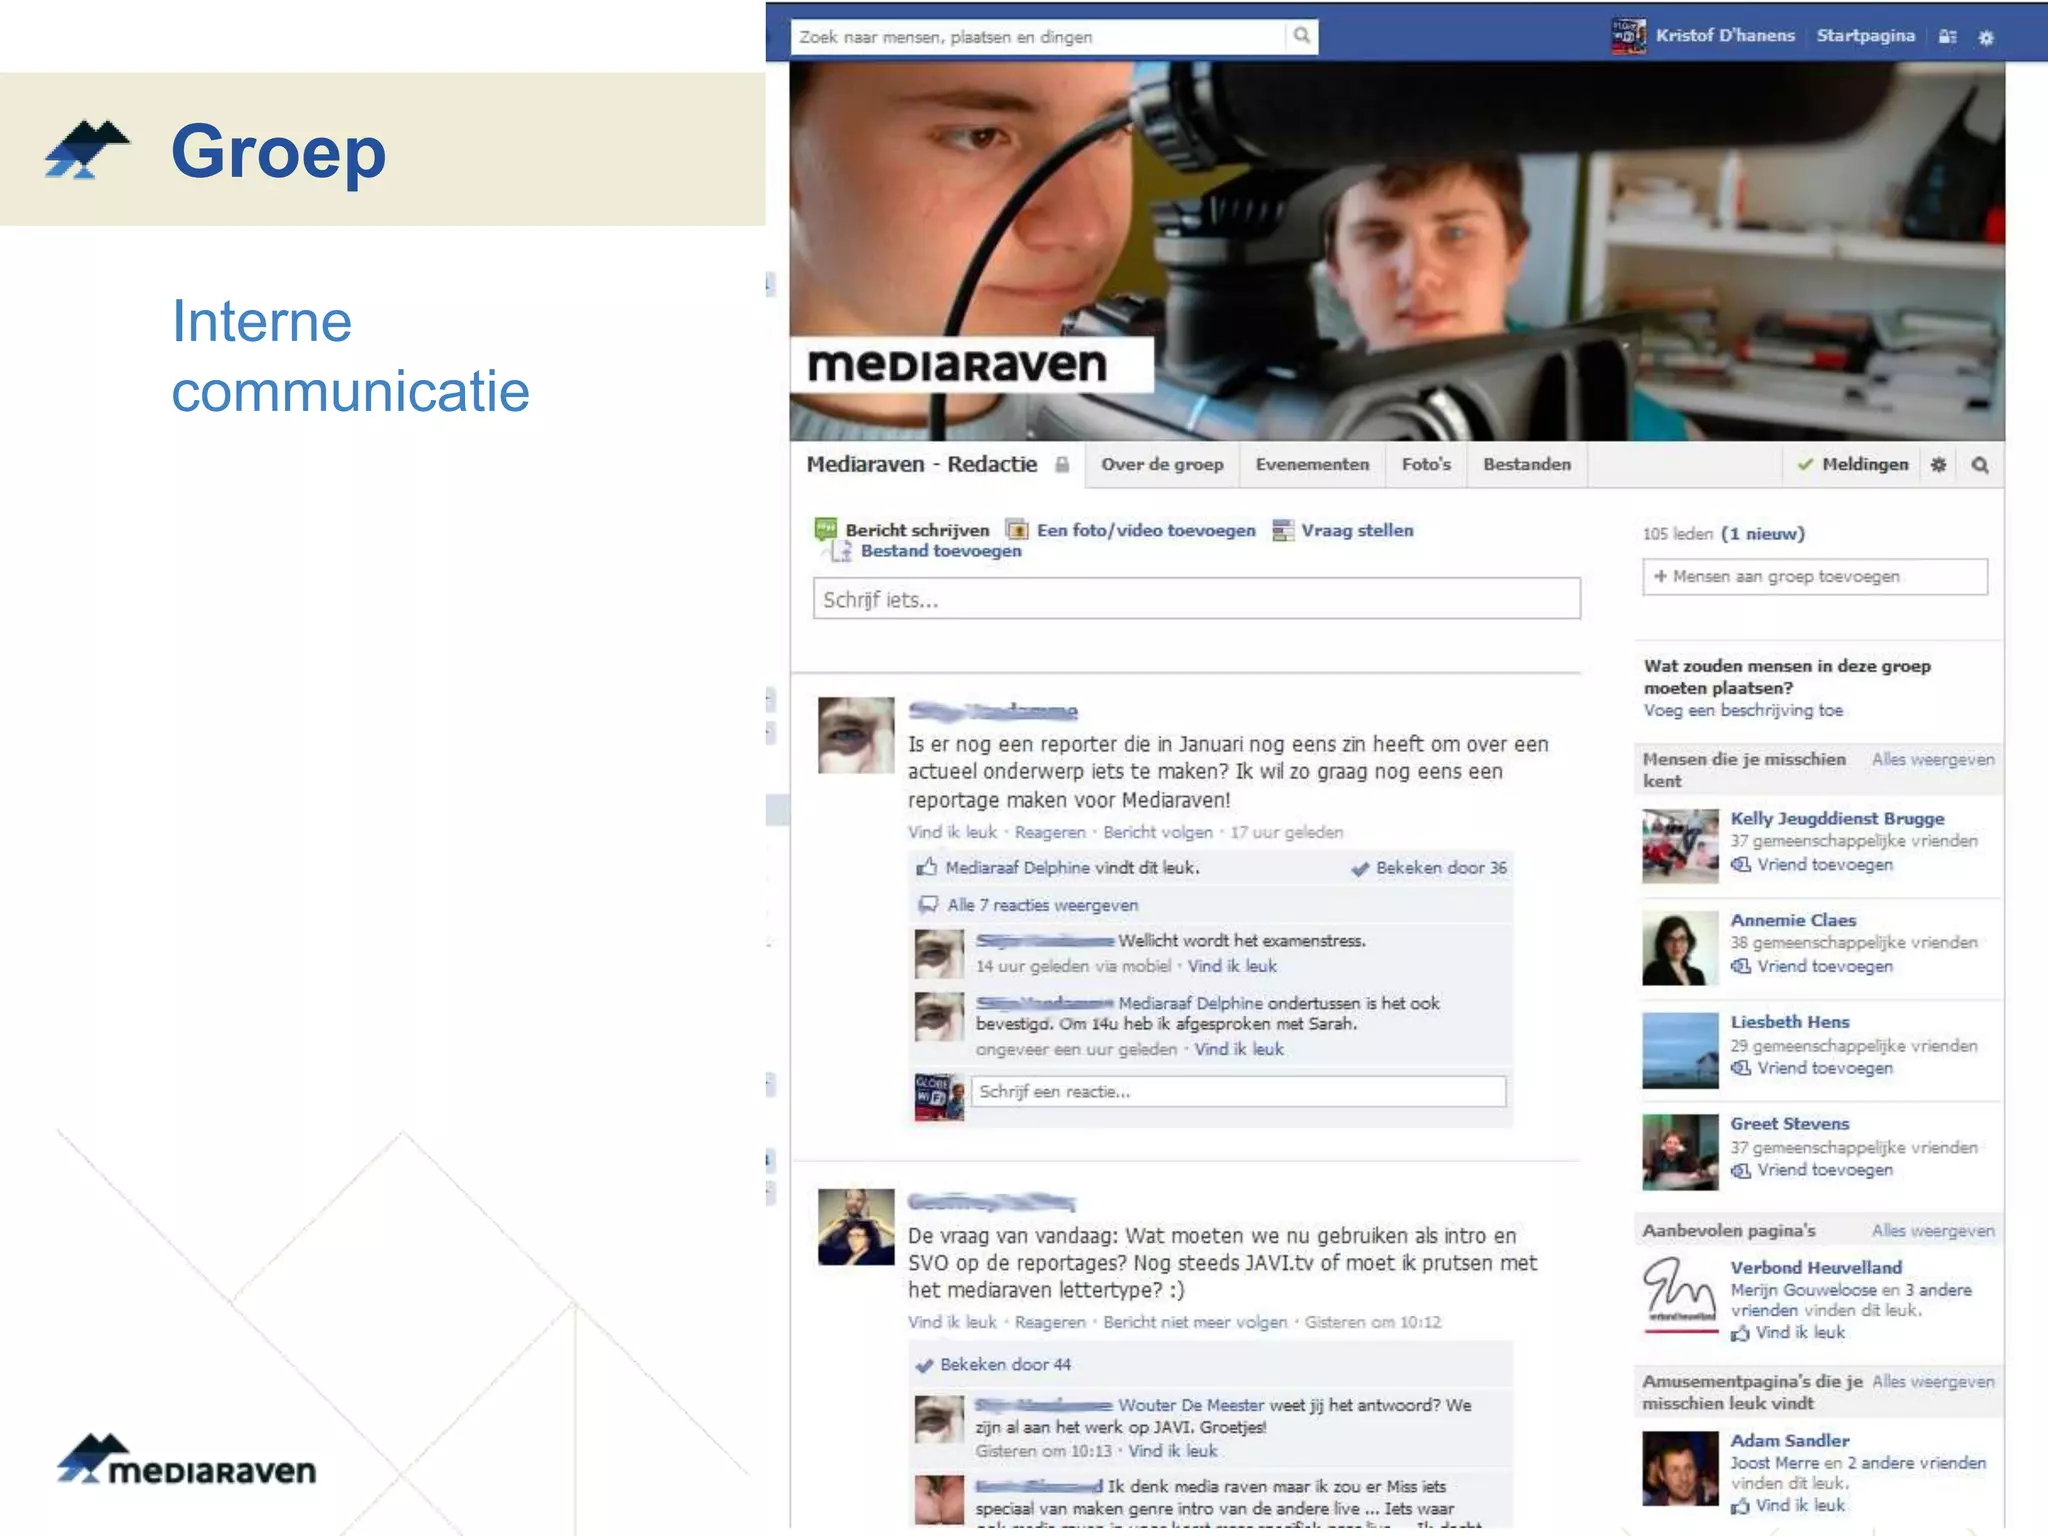The image size is (2048, 1536).
Task: Click the group search magnifier icon
Action: tap(1980, 465)
